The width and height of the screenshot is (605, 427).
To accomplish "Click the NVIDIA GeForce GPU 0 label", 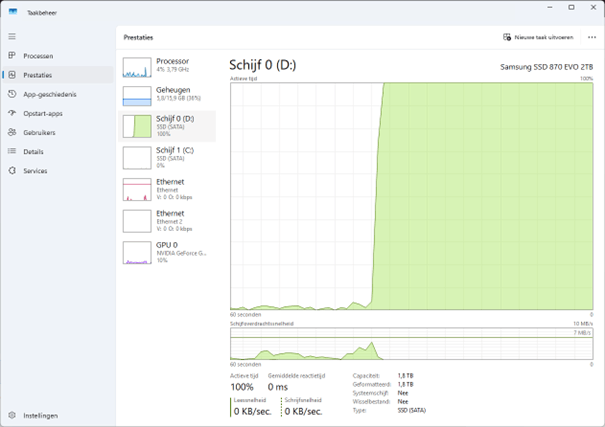I will (x=181, y=253).
